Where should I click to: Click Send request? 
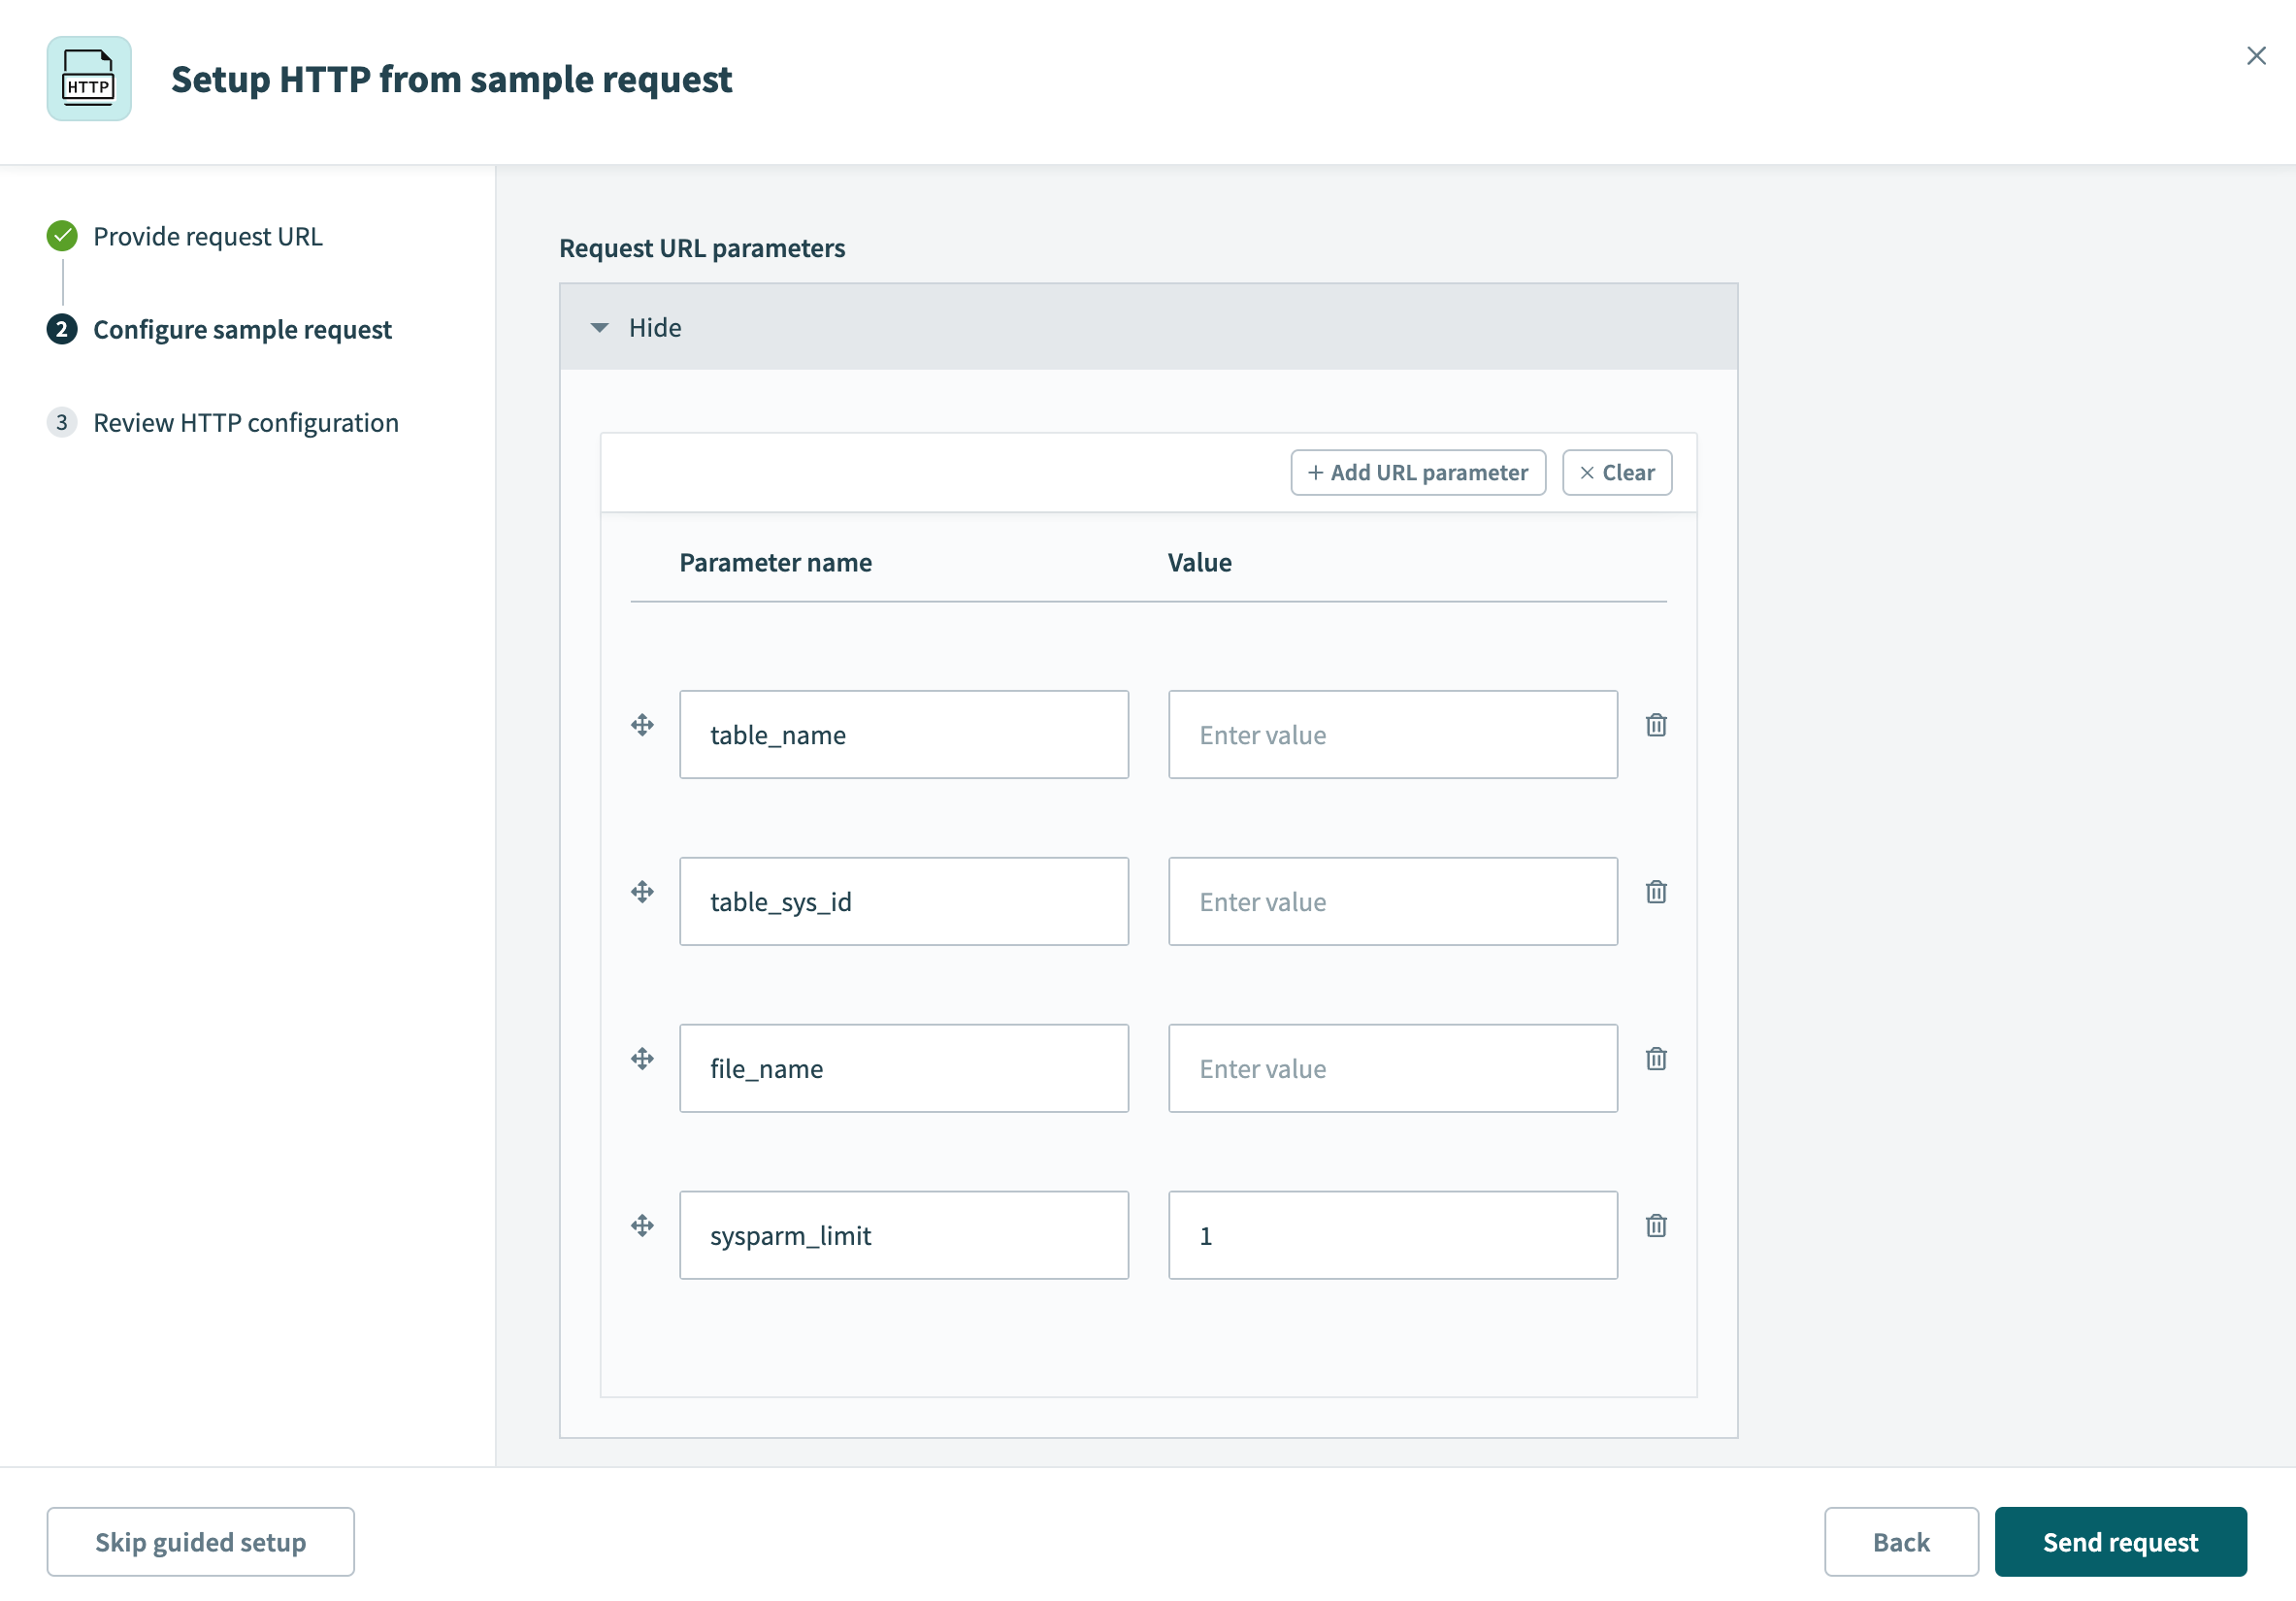coord(2120,1541)
